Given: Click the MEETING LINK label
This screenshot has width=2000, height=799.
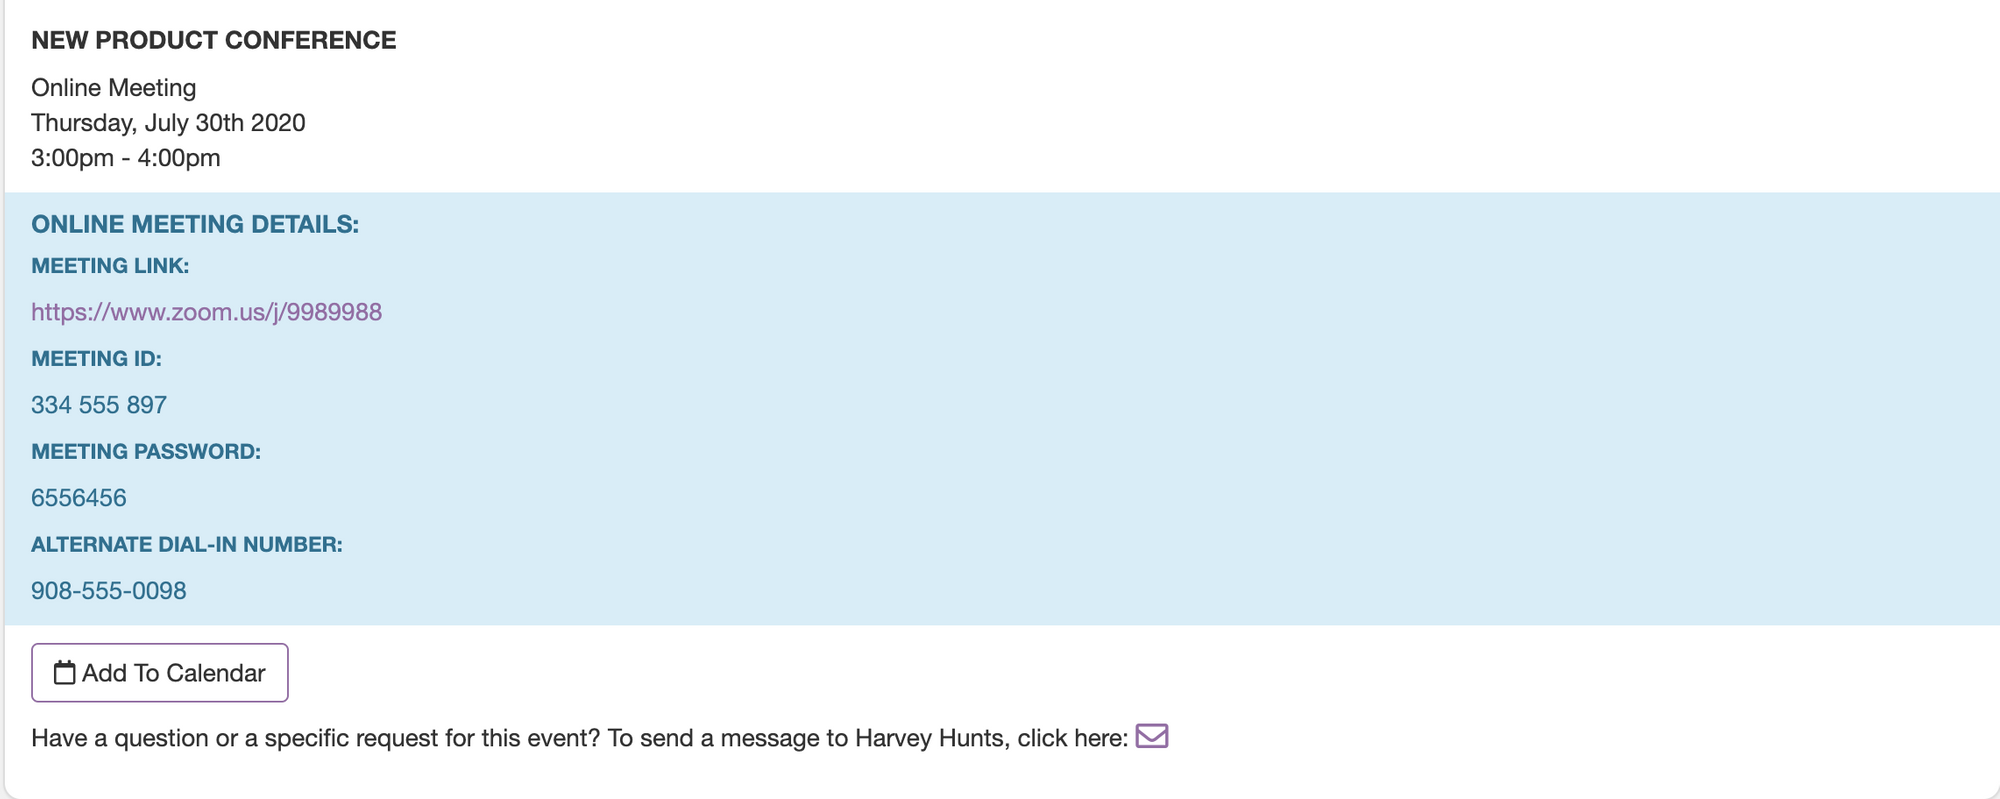Looking at the screenshot, I should (x=110, y=266).
